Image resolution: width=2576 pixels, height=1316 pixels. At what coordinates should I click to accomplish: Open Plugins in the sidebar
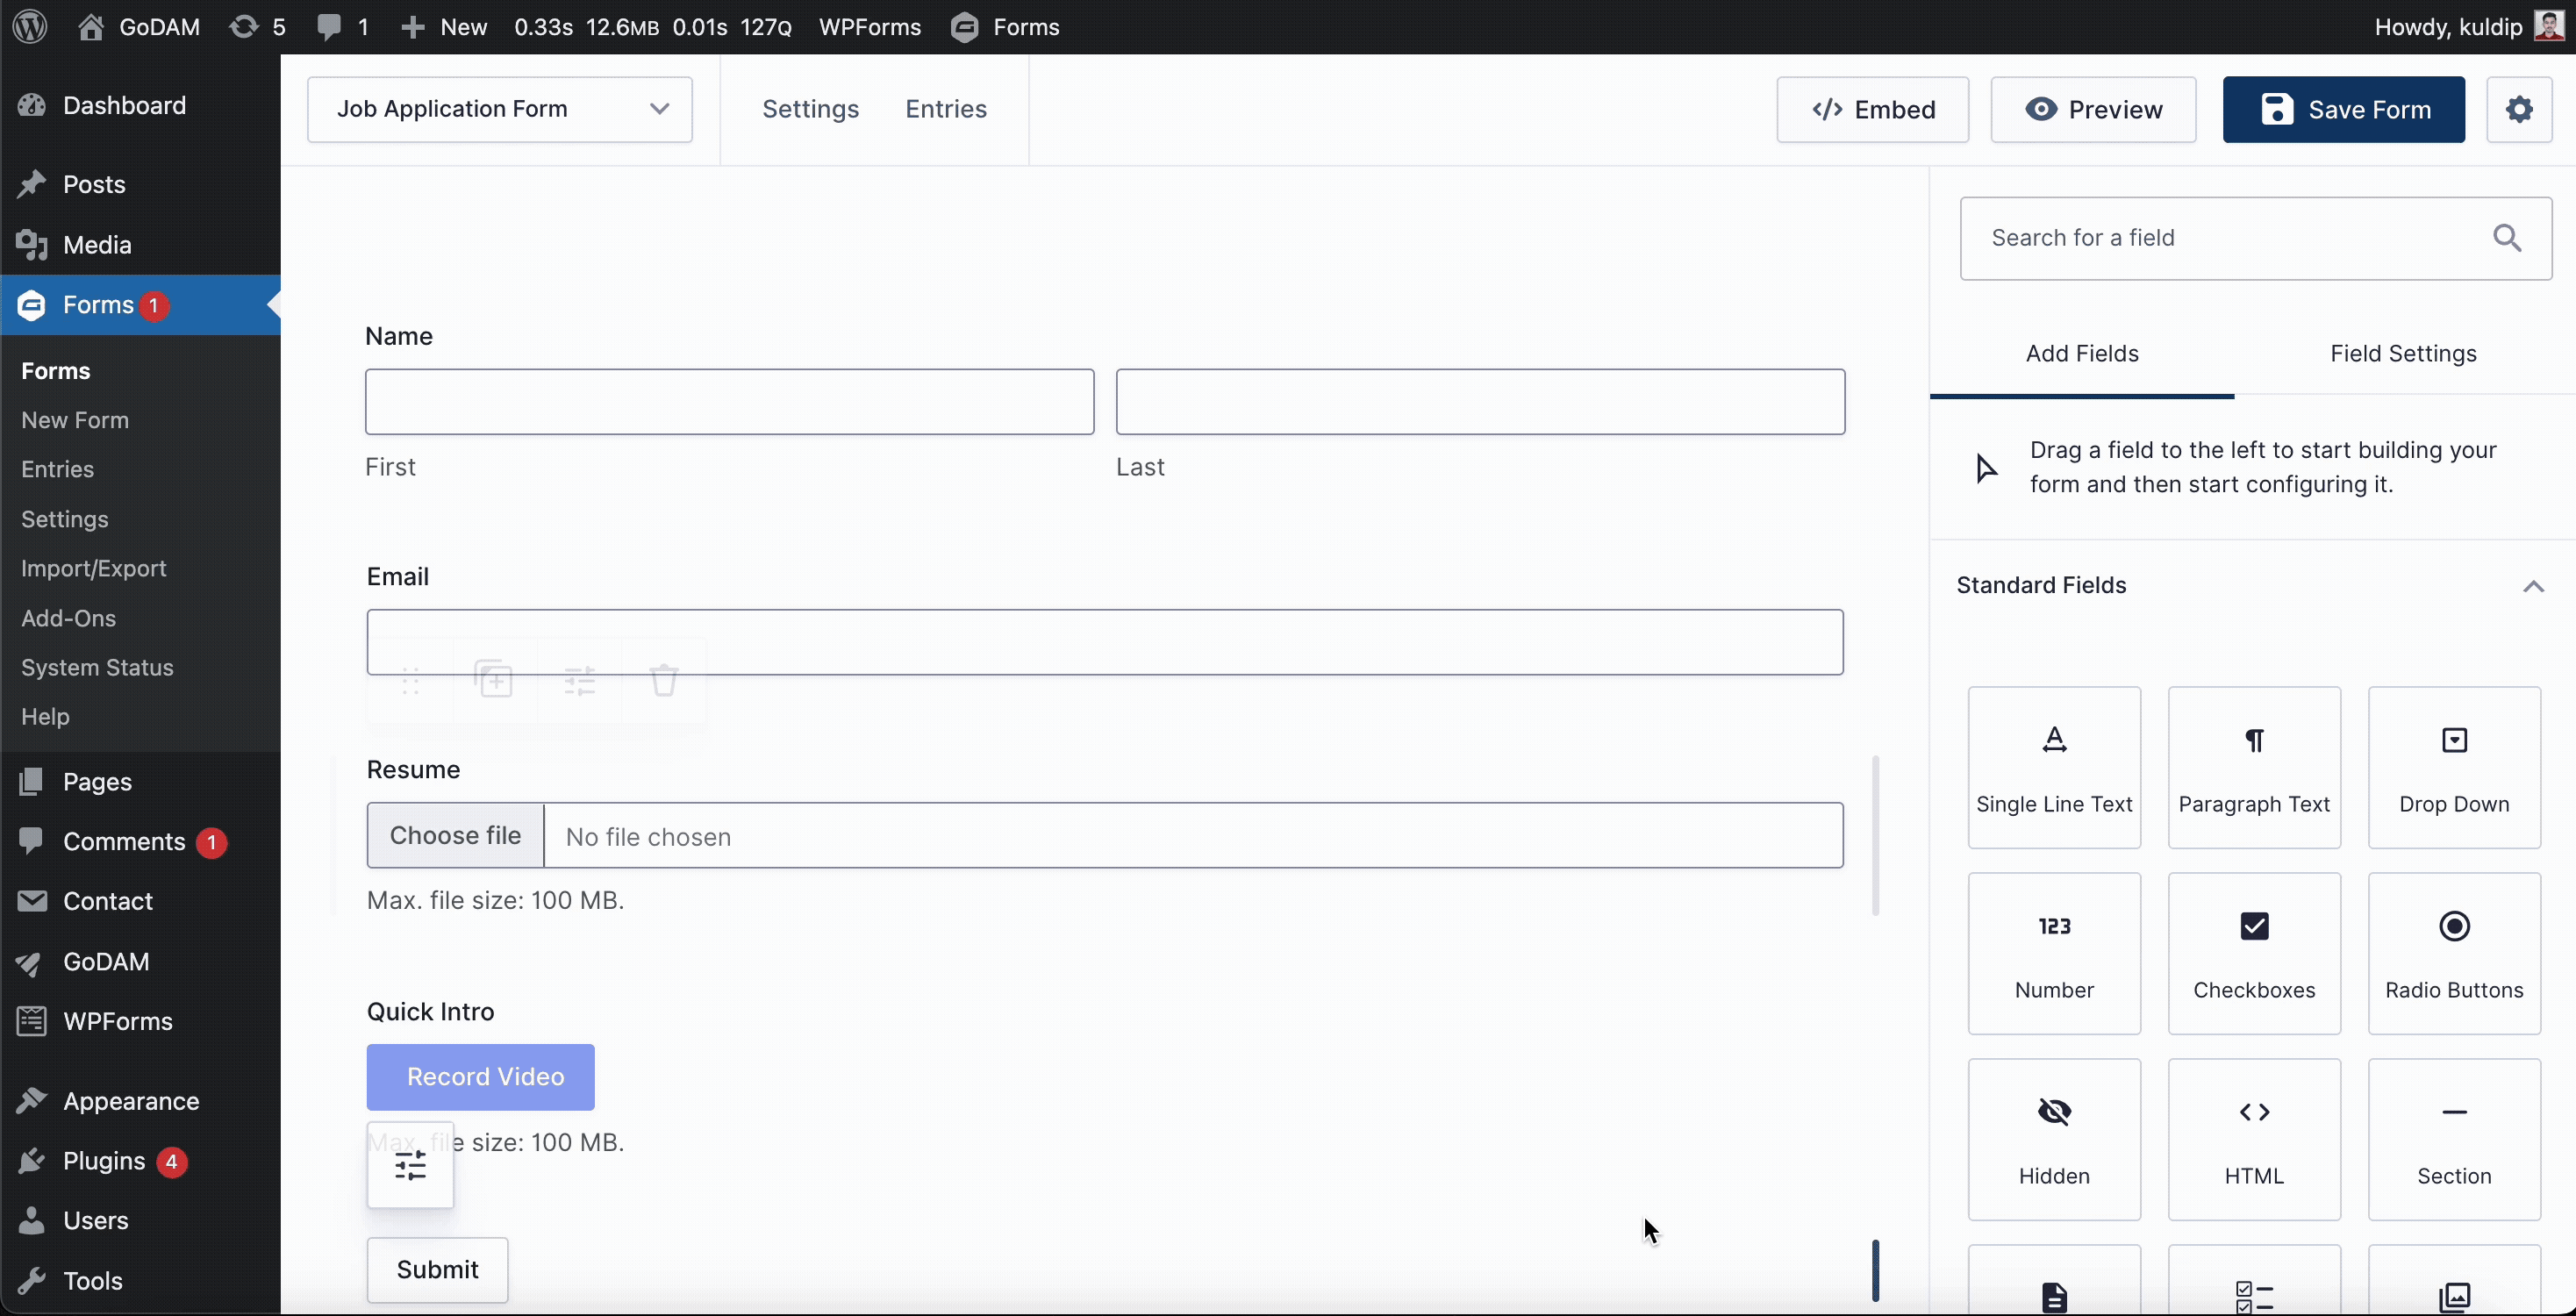[x=104, y=1161]
